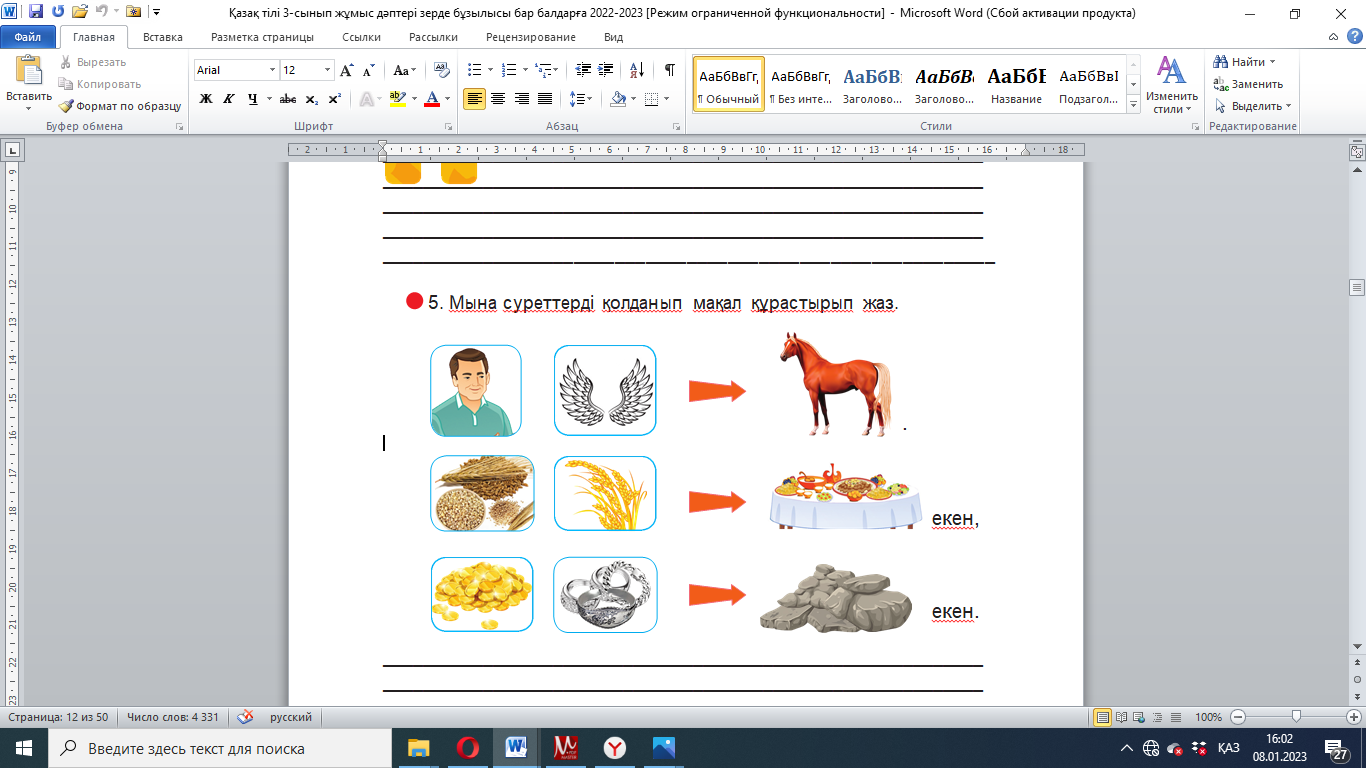Switch to the Рассылки tab
Screen dimensions: 1366x768
pyautogui.click(x=433, y=37)
